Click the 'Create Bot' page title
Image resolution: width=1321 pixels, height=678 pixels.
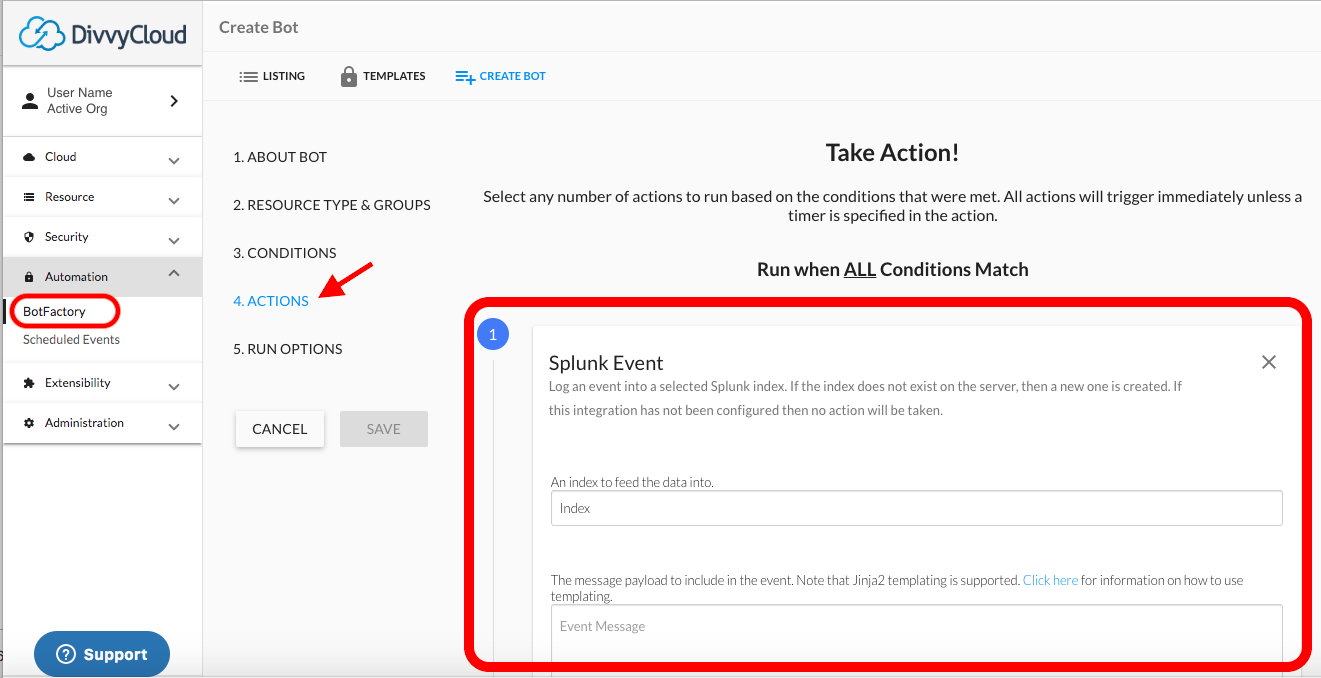click(x=259, y=27)
